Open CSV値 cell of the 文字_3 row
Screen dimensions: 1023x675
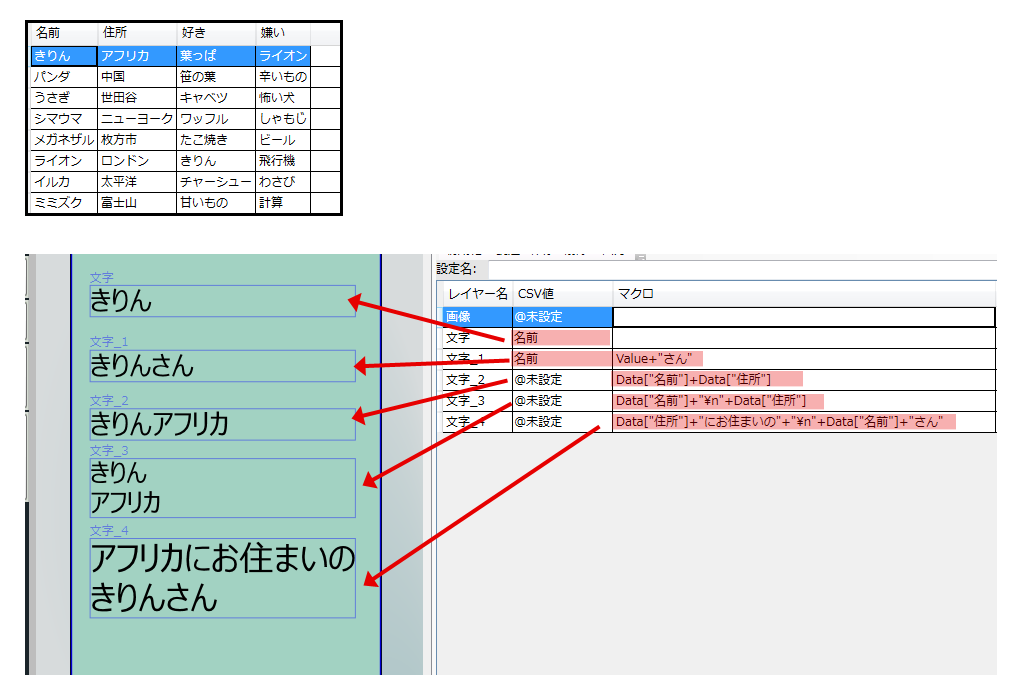(561, 401)
